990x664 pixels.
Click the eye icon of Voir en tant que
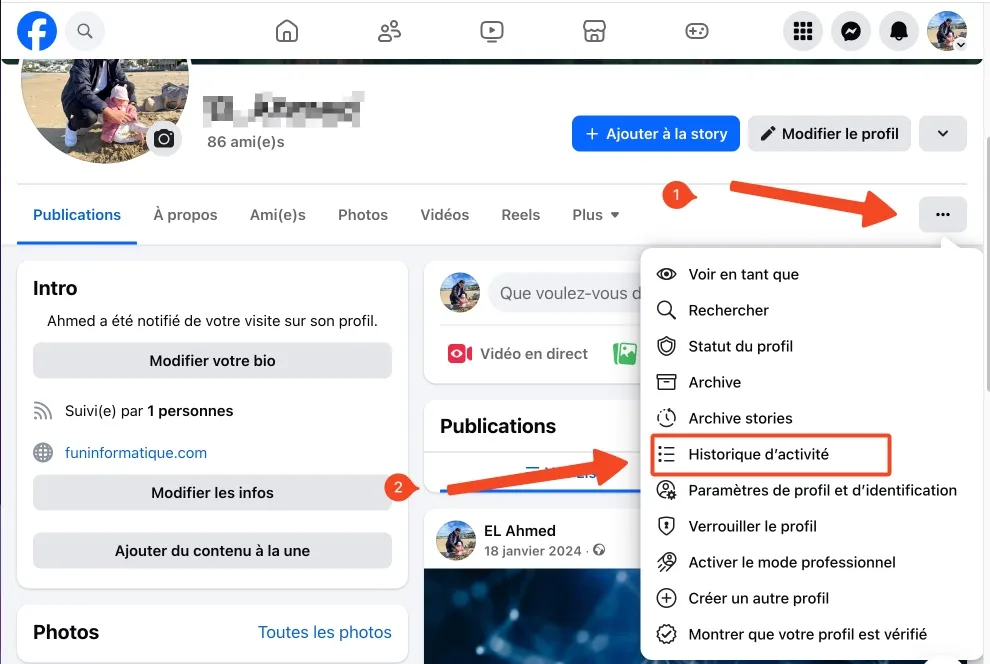tap(666, 275)
